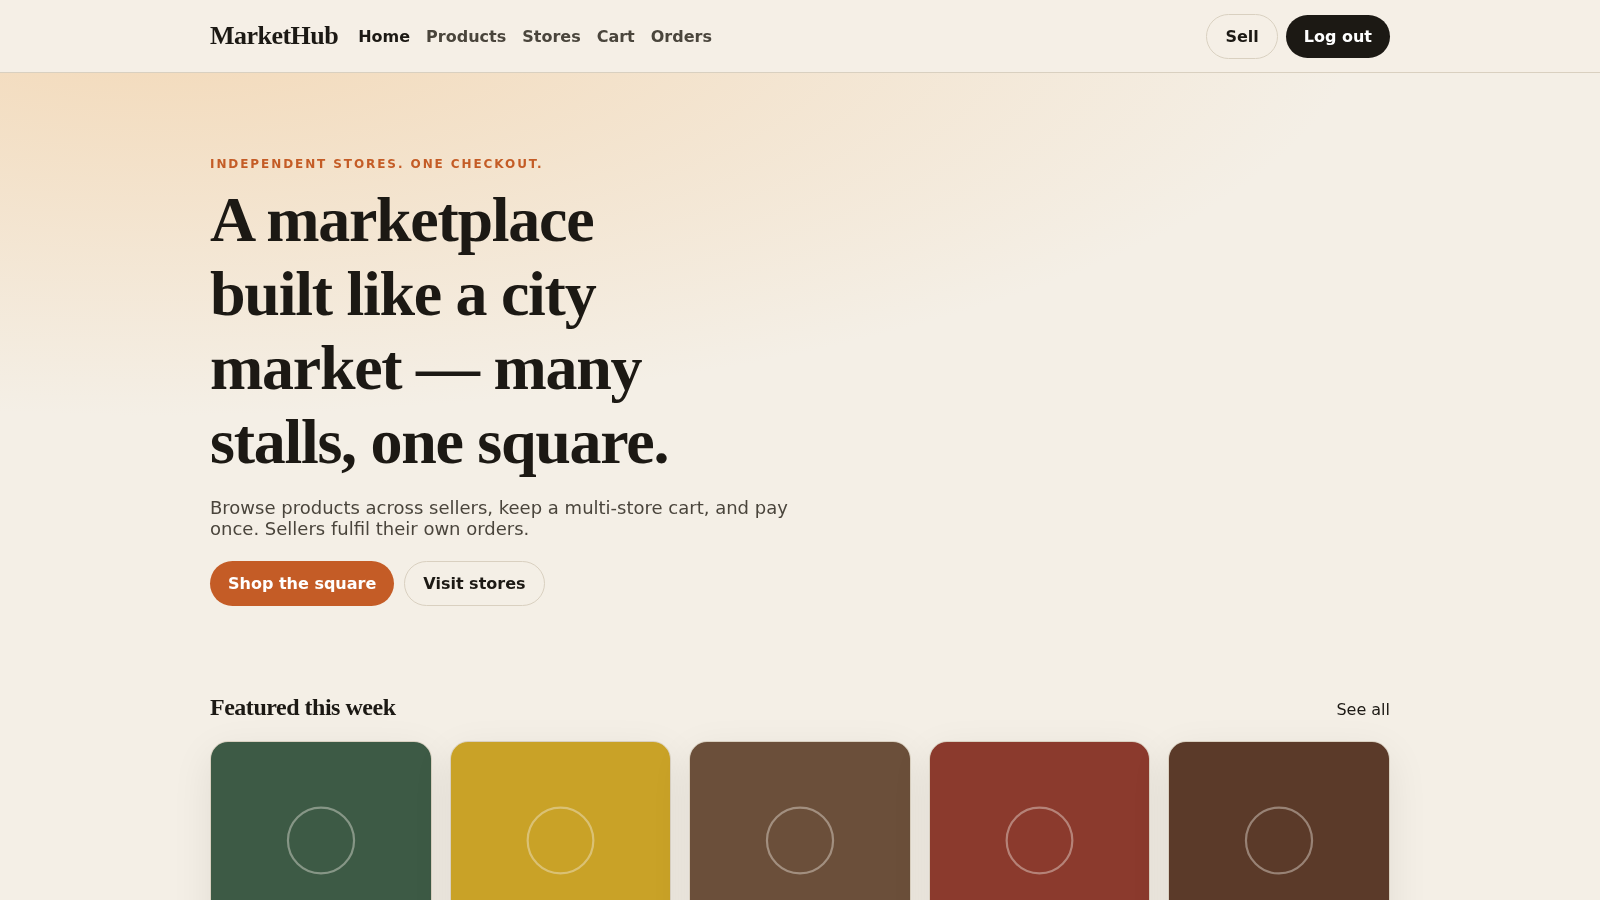Viewport: 1600px width, 900px height.
Task: Open the See all featured link
Action: [x=1363, y=709]
